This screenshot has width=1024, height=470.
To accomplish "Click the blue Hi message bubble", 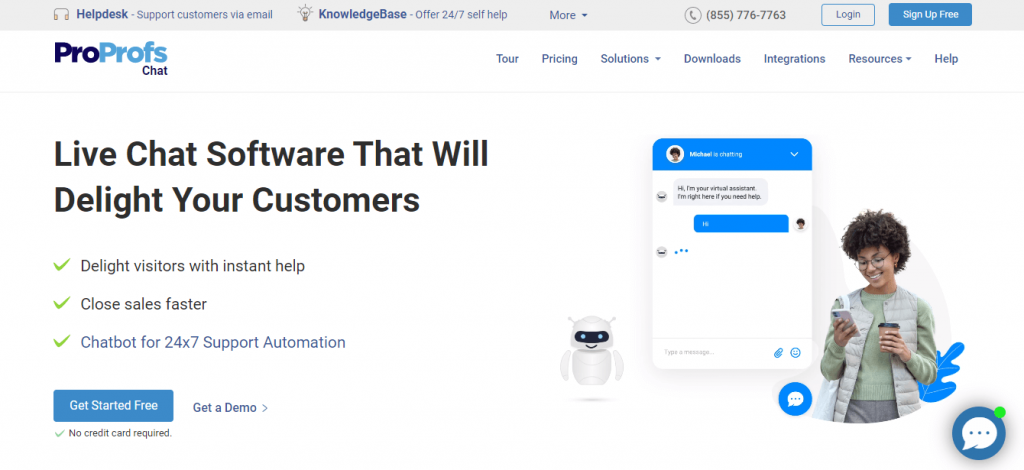I will coord(741,224).
